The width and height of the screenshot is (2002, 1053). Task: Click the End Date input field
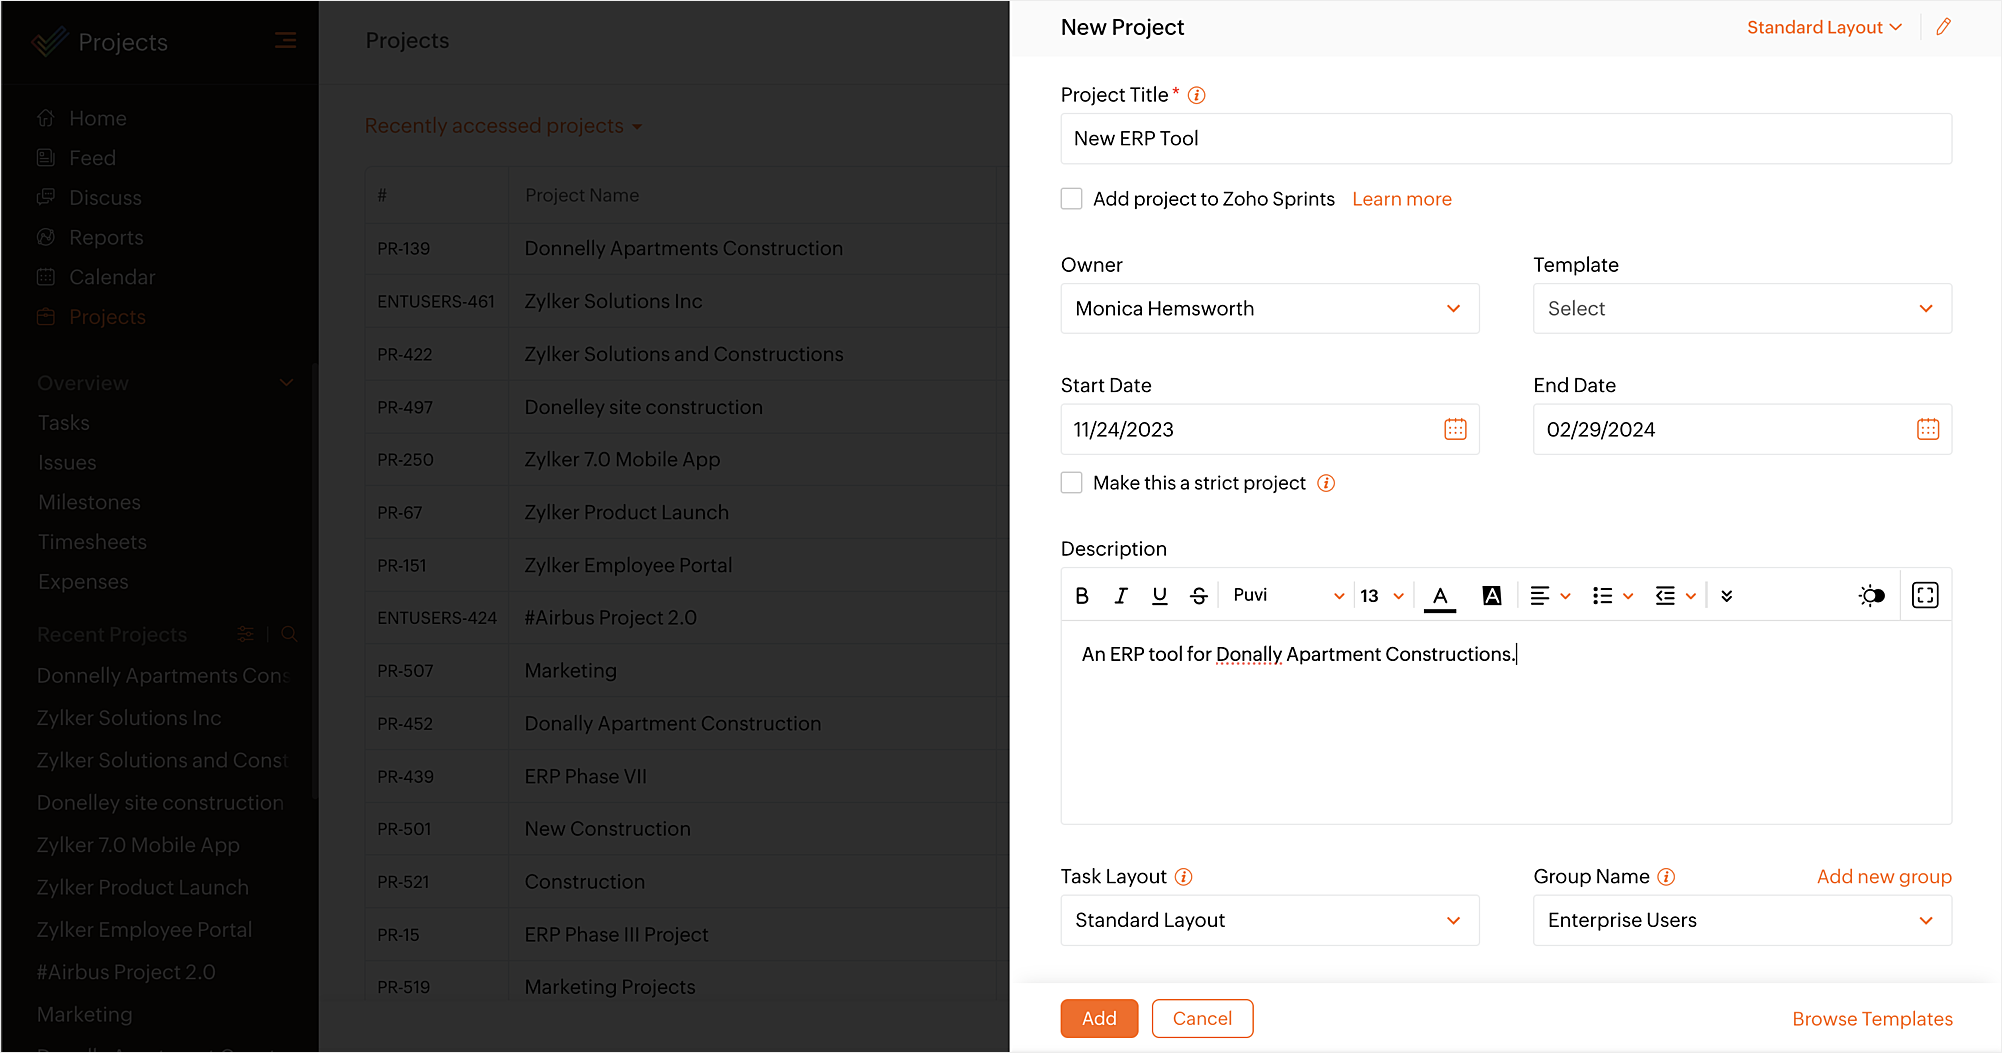1742,429
